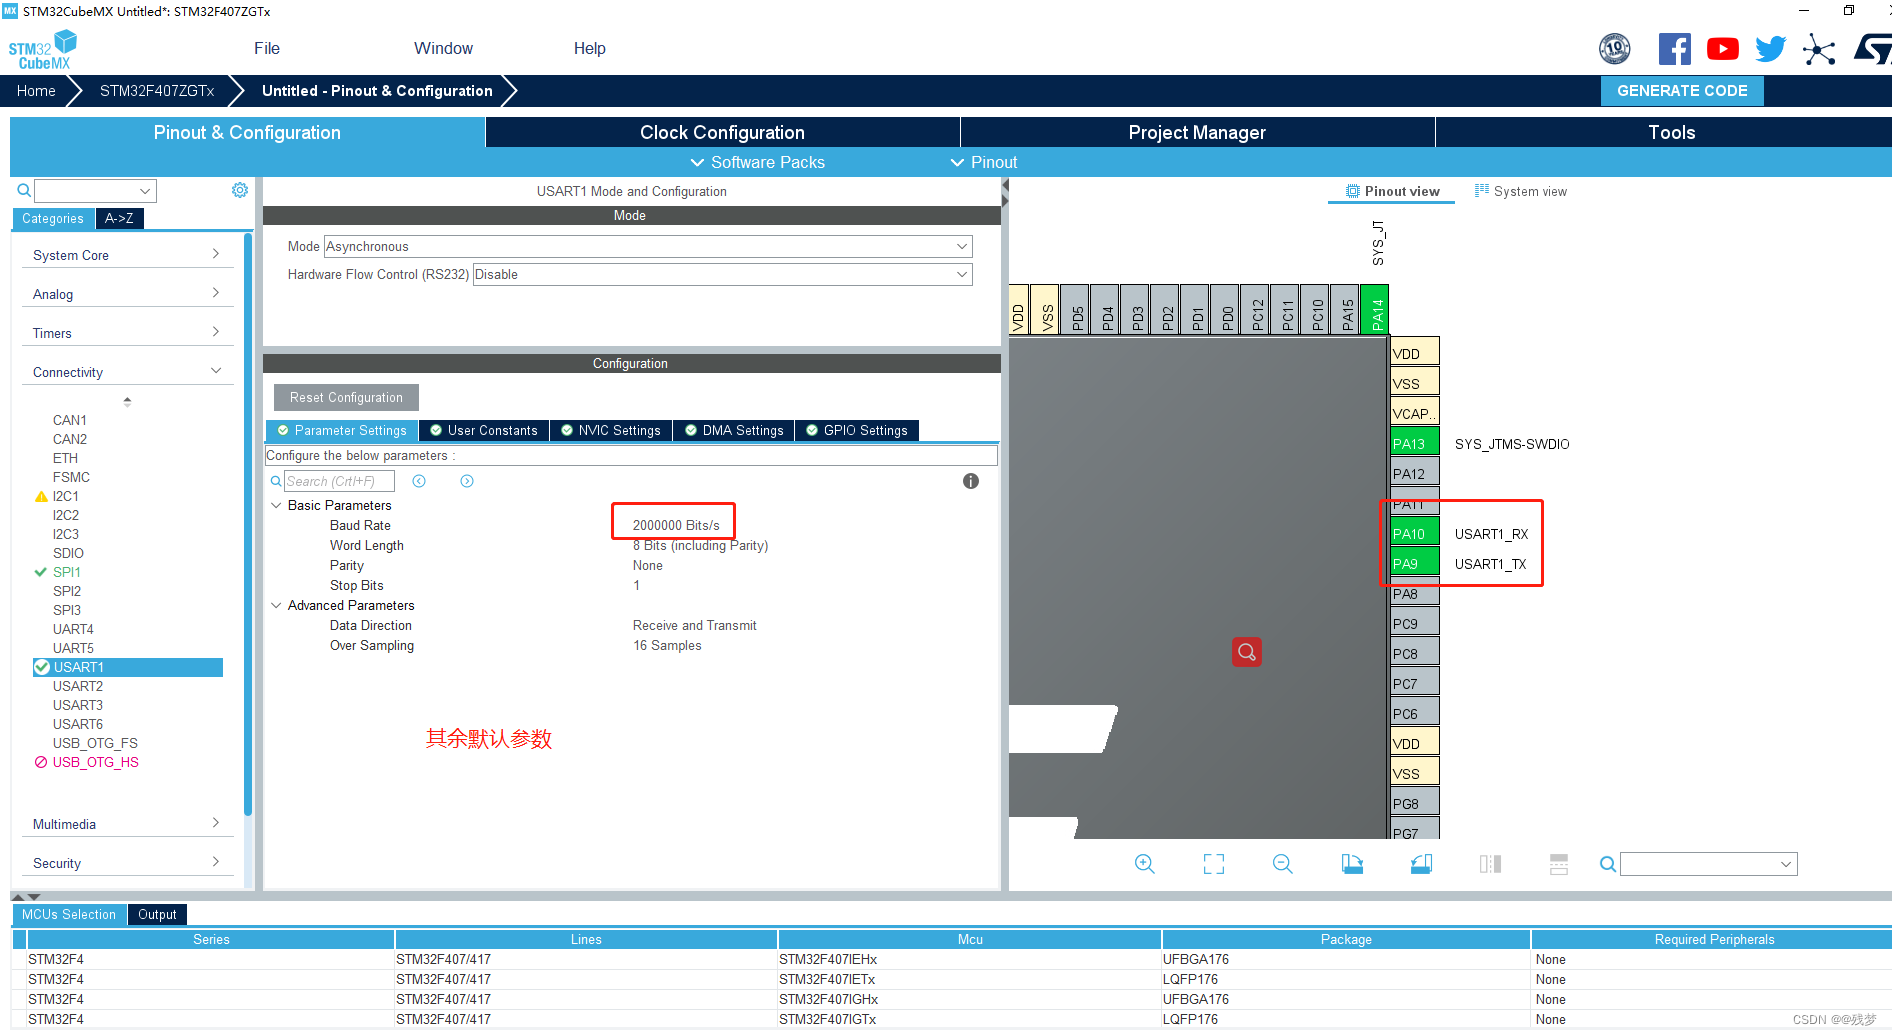Open the Facebook icon link

1674,49
